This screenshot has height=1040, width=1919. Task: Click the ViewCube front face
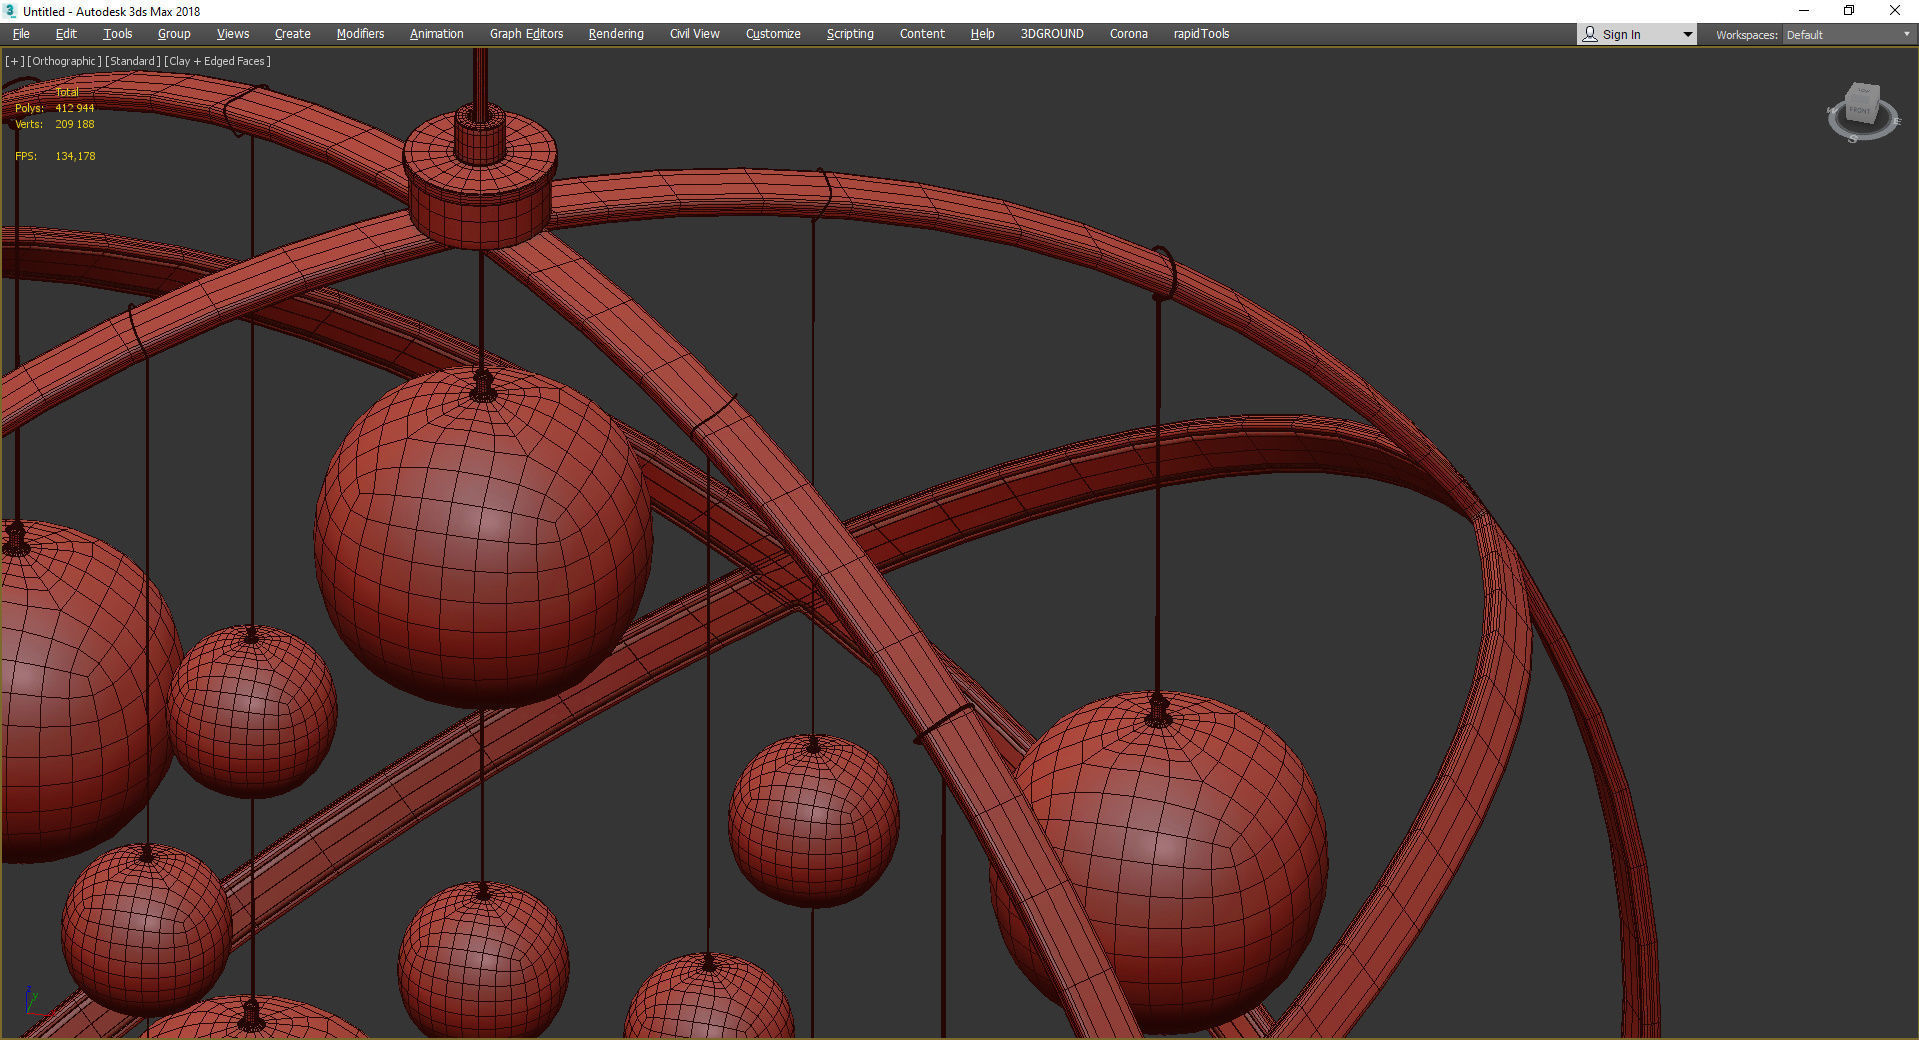click(1860, 108)
